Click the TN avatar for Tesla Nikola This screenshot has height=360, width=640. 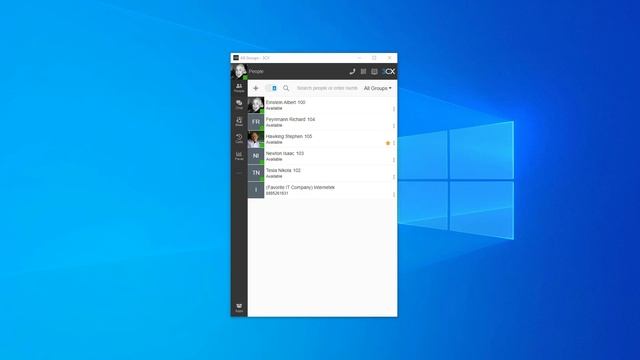pos(256,173)
